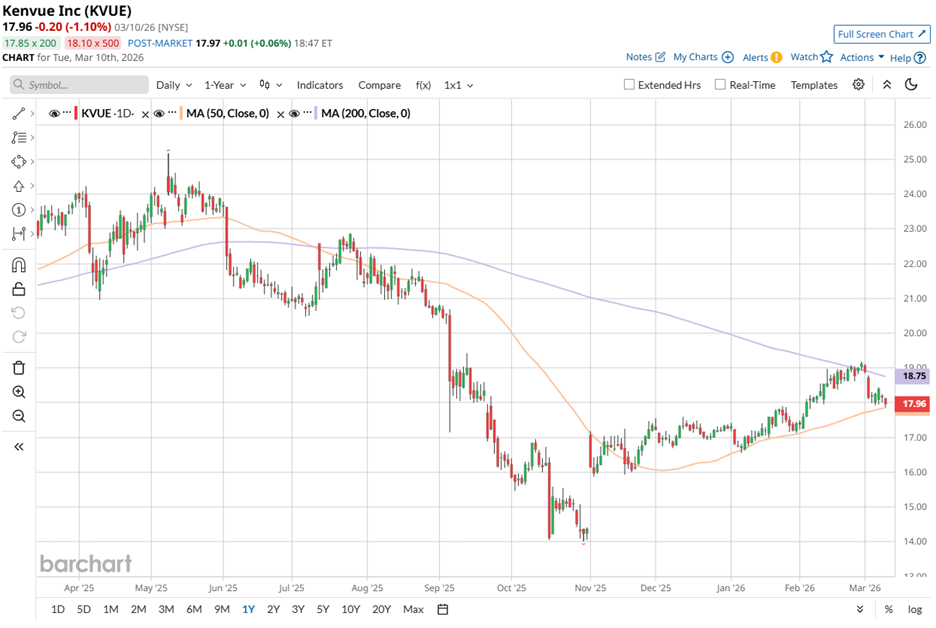Click the lock drawings icon
This screenshot has width=936, height=628.
[18, 290]
